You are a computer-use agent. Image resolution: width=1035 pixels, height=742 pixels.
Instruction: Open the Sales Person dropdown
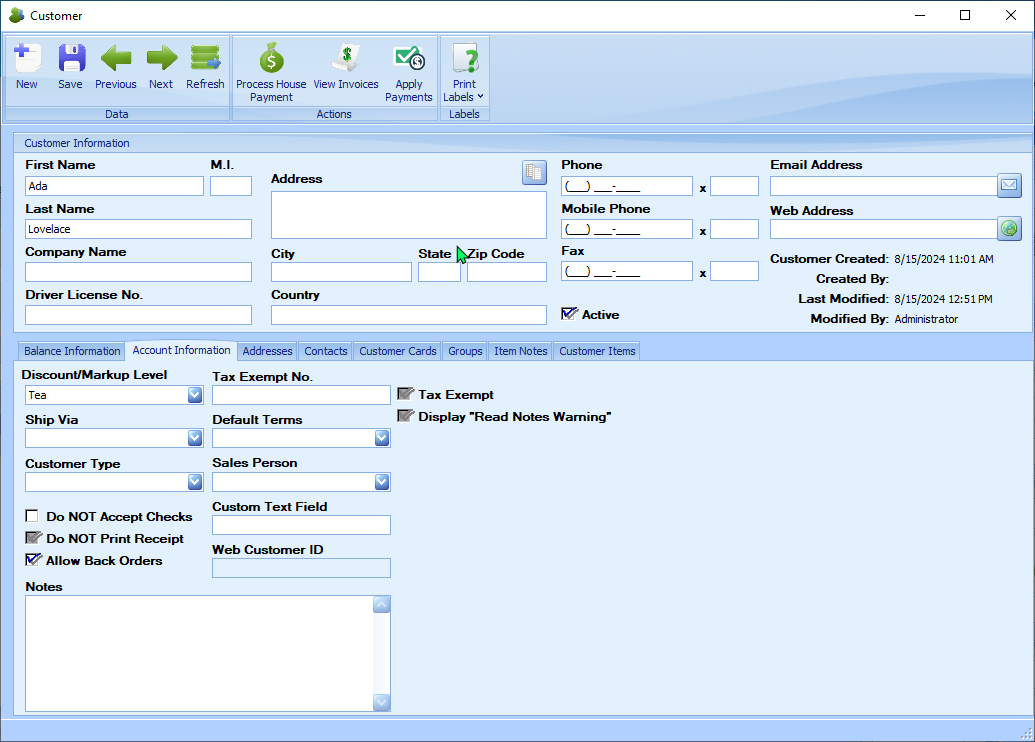382,482
